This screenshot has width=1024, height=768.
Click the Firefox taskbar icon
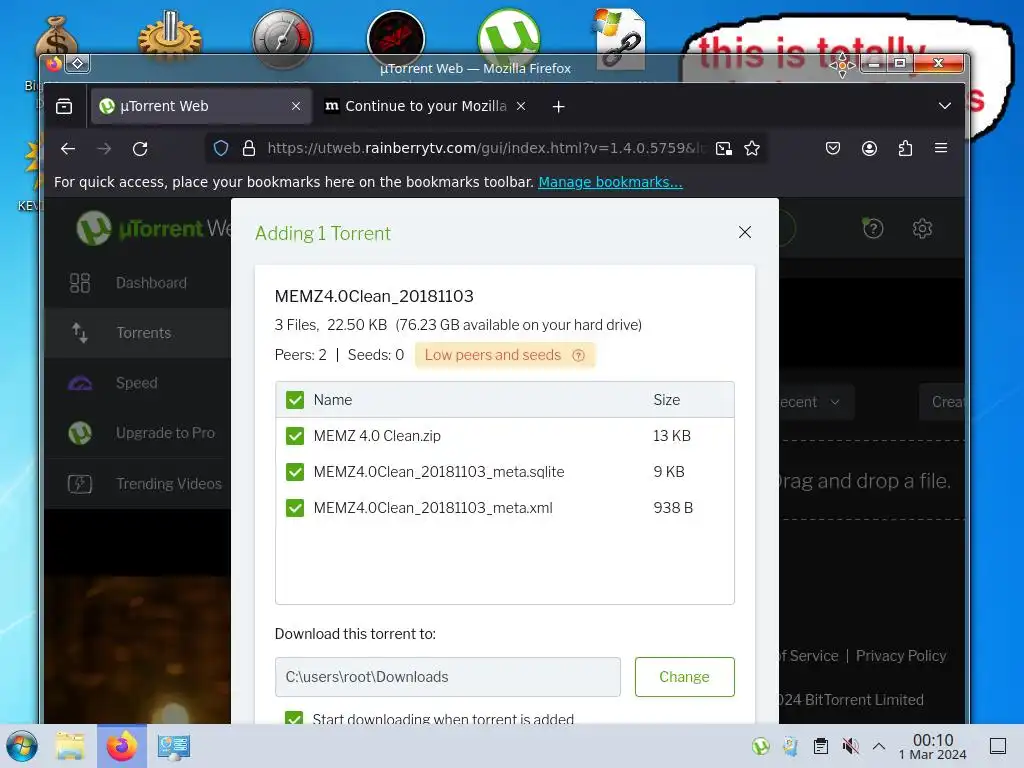(122, 746)
